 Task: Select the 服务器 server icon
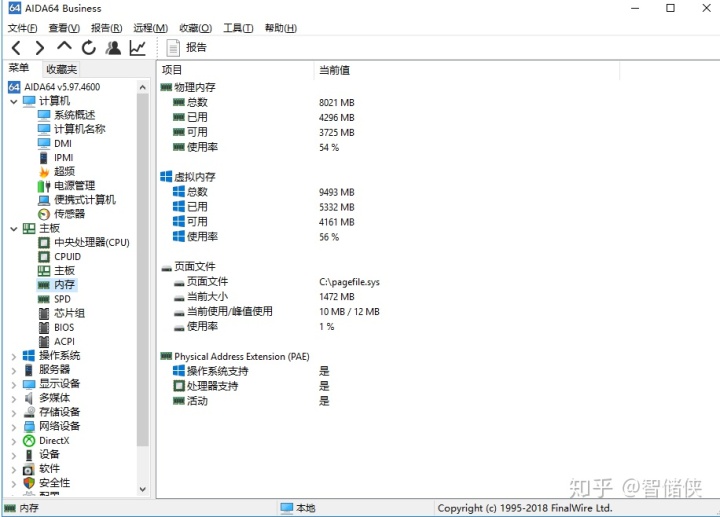(x=29, y=370)
